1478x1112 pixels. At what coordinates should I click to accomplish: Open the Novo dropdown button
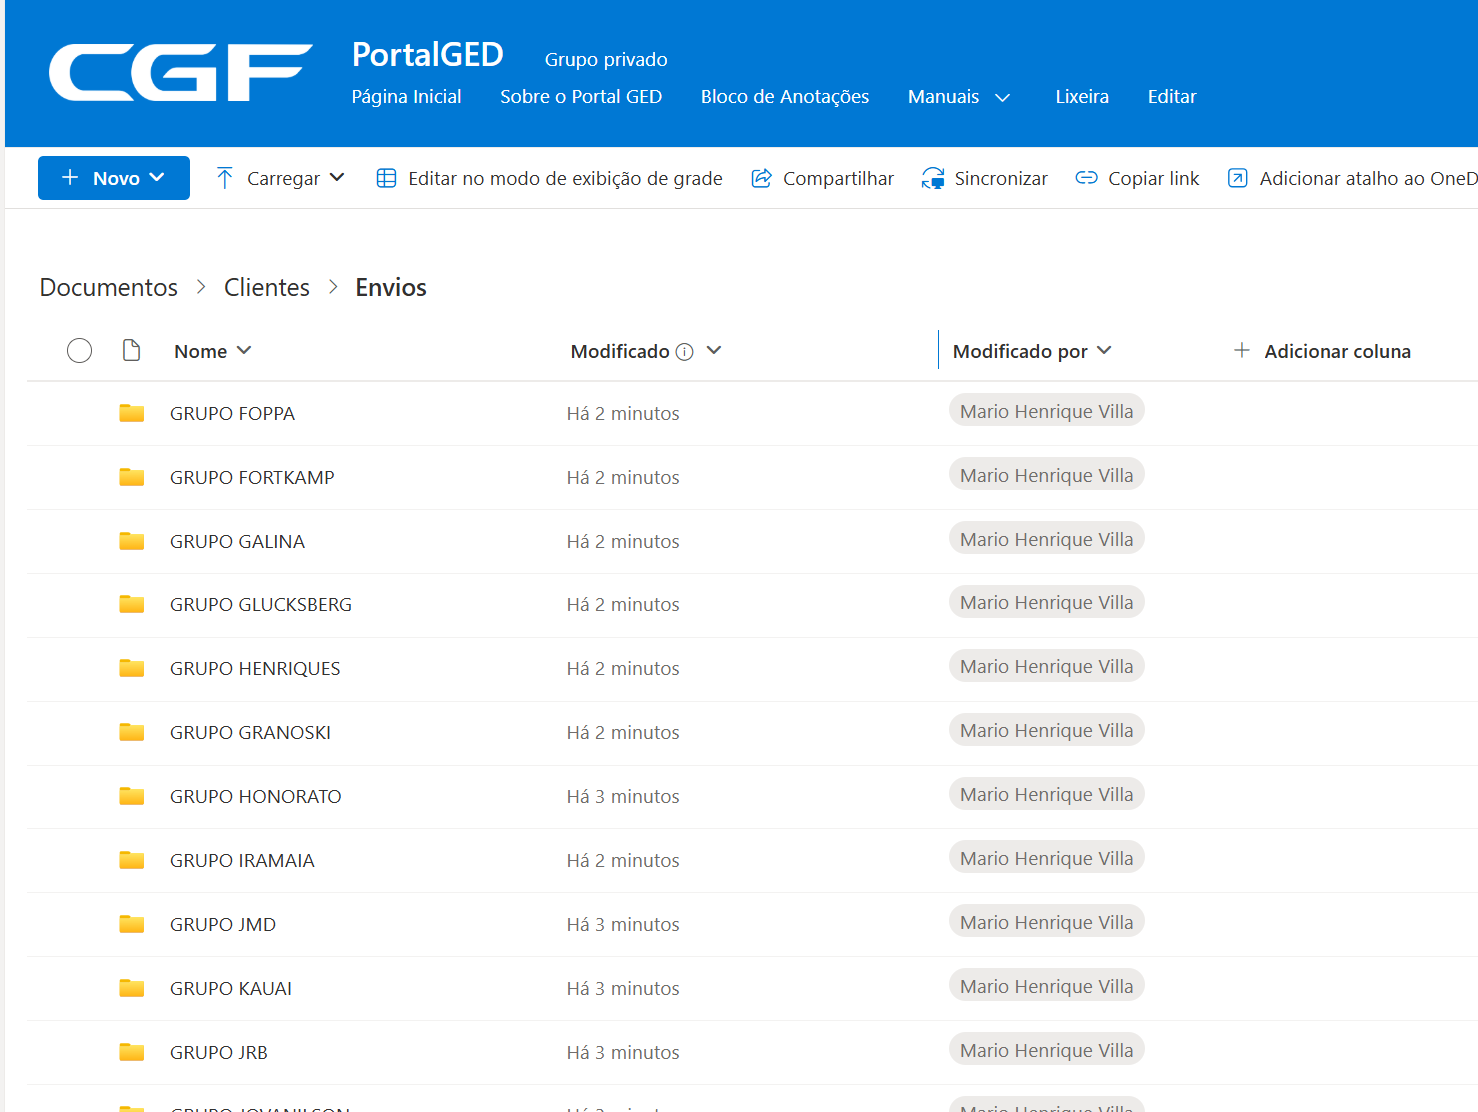coord(114,178)
